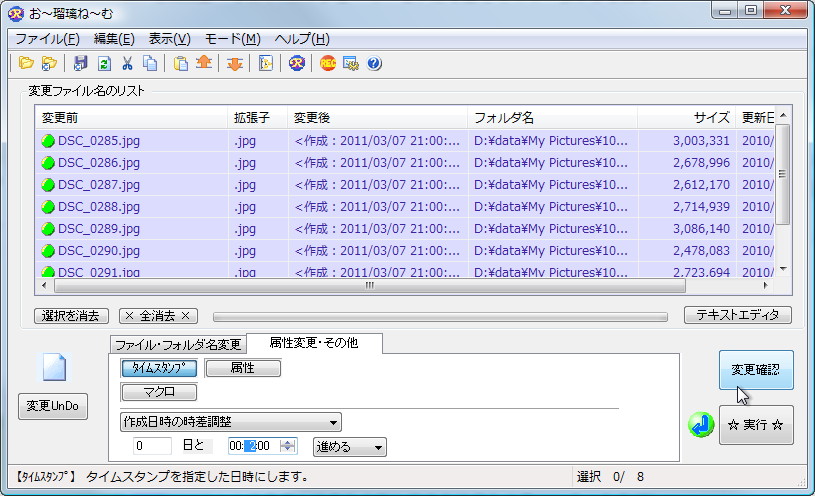The width and height of the screenshot is (815, 496).
Task: Click the time spinner arrows next to 00:2:00
Action: 287,446
